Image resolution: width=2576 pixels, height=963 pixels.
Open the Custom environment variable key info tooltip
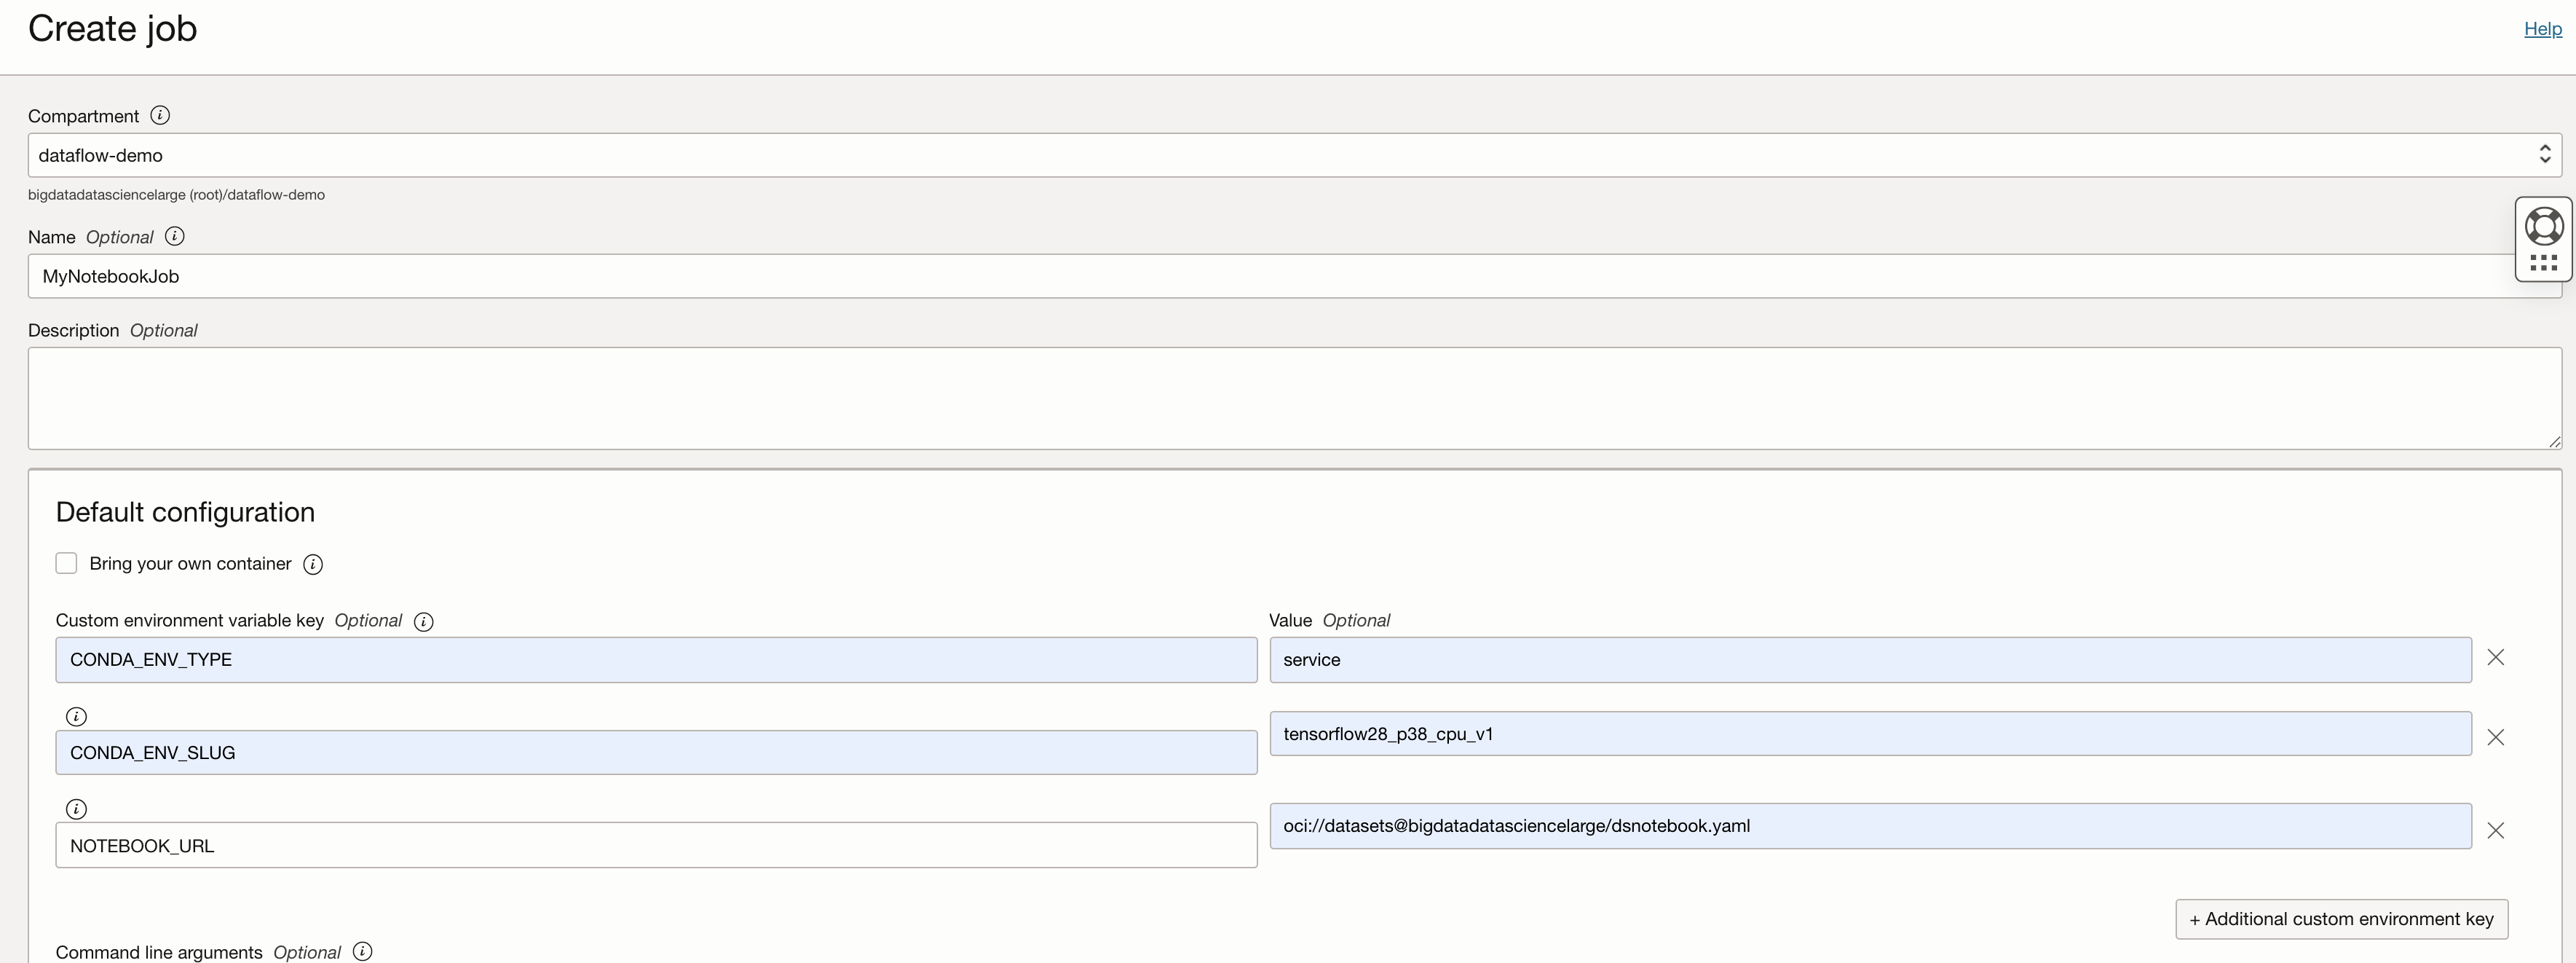(x=423, y=621)
